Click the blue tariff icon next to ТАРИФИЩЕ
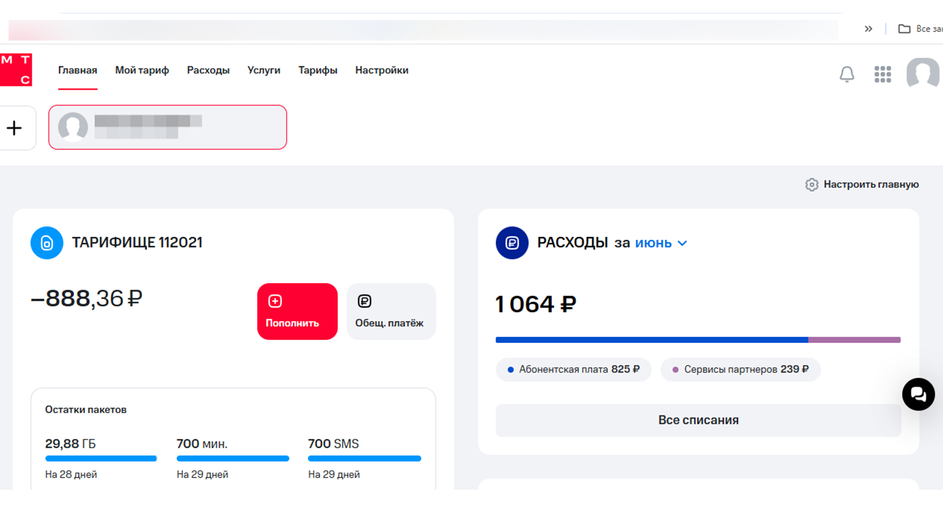 tap(47, 243)
